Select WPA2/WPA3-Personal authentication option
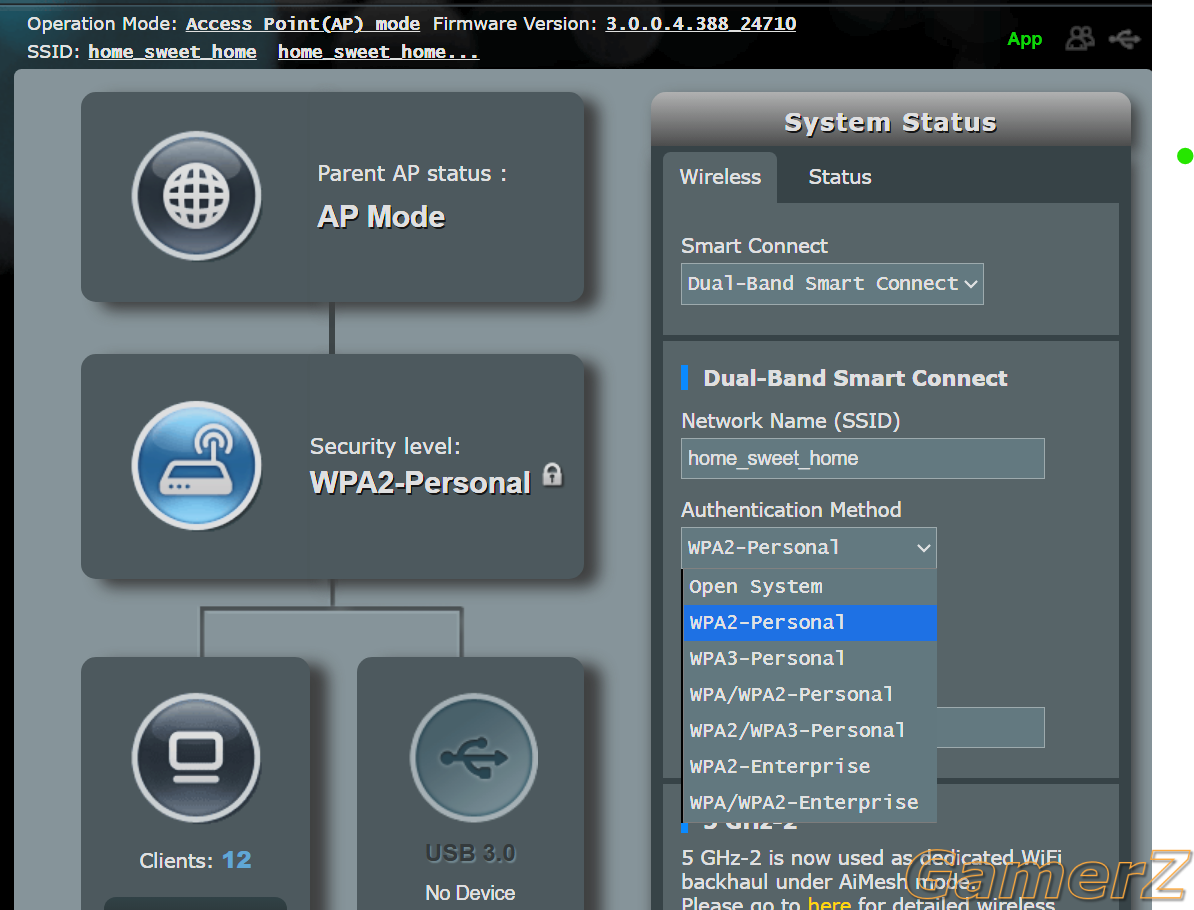 [810, 730]
